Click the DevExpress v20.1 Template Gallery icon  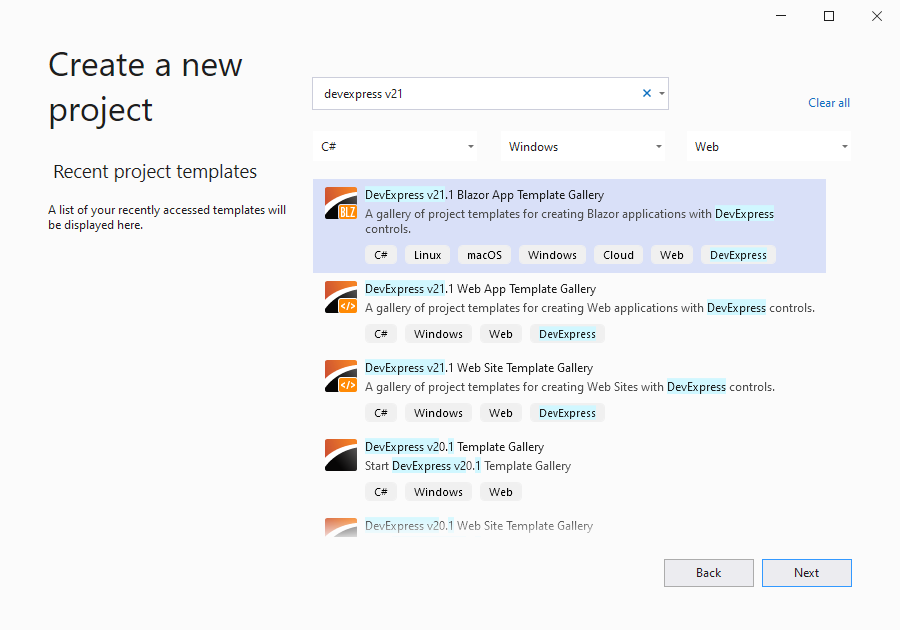point(341,455)
